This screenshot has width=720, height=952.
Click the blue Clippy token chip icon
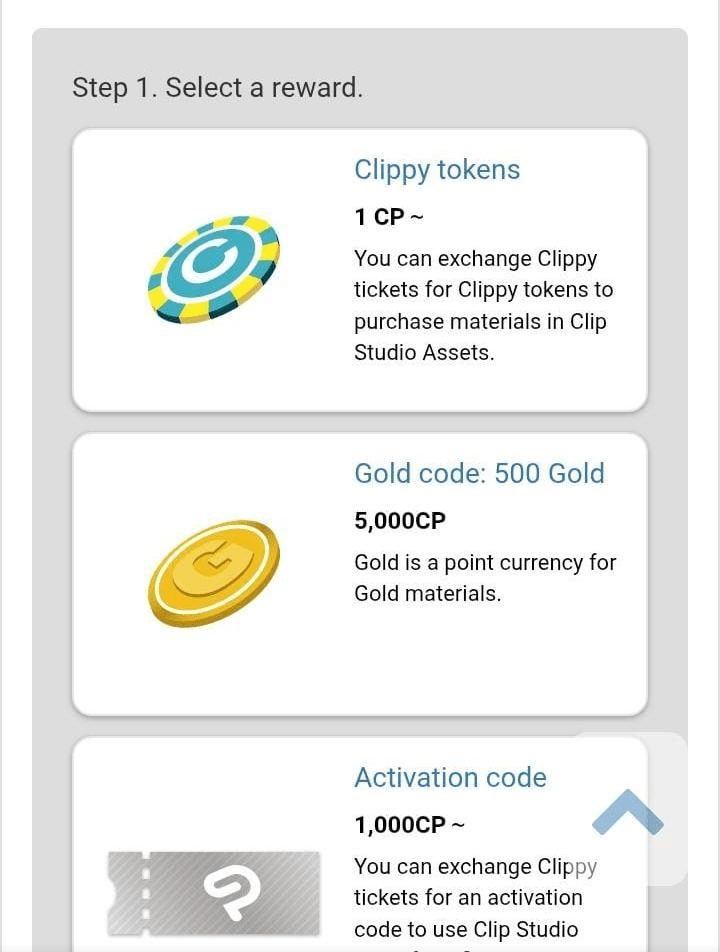(x=214, y=269)
